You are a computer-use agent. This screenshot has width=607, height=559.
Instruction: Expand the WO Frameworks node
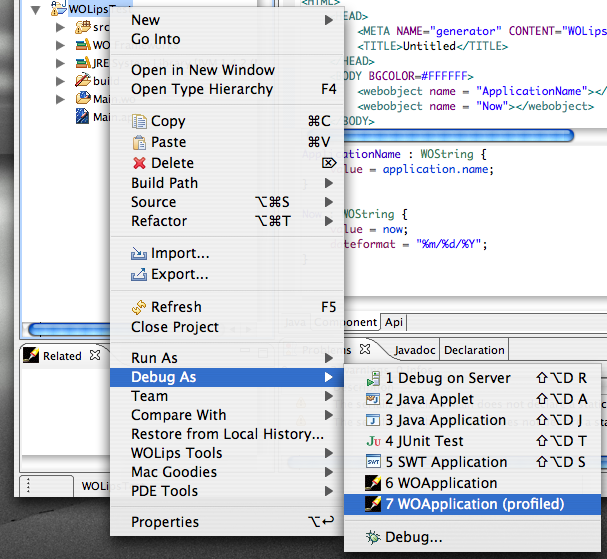click(60, 45)
